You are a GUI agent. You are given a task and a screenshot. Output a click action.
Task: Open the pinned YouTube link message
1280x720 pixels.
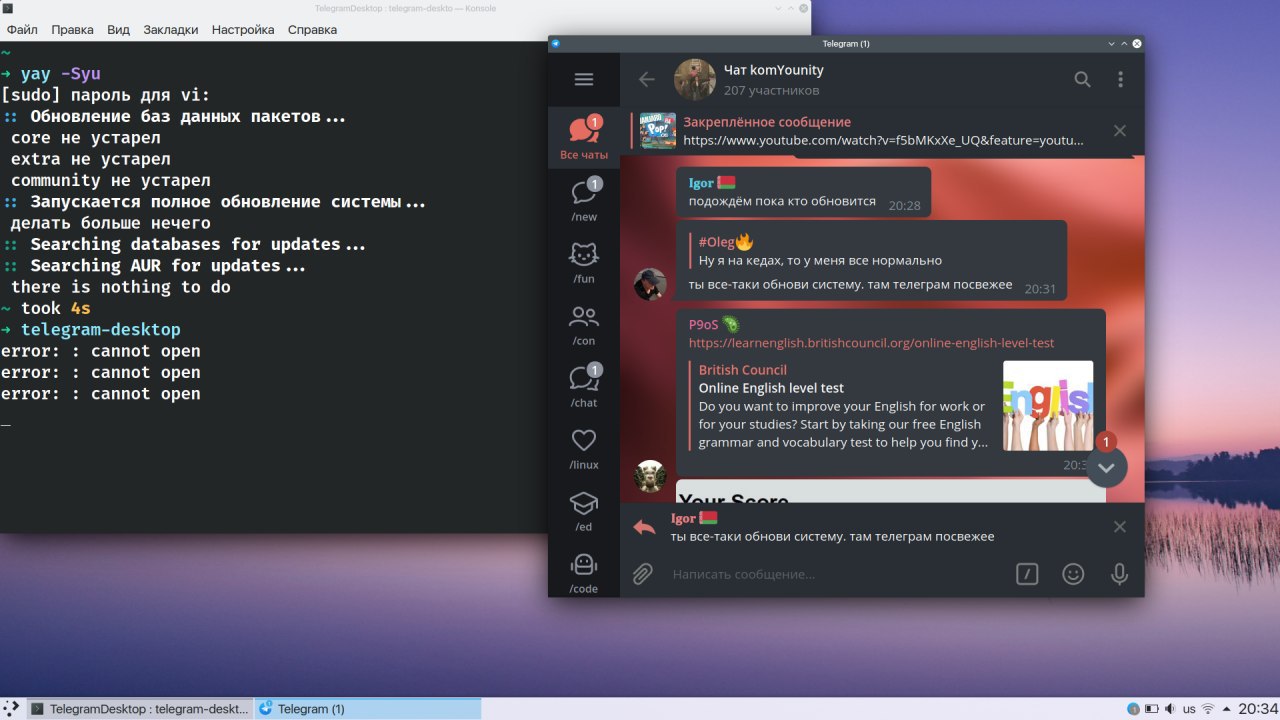pos(883,131)
